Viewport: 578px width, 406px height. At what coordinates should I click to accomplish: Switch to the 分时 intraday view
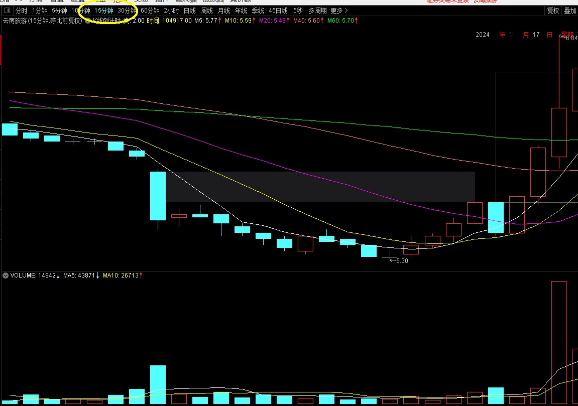point(21,11)
